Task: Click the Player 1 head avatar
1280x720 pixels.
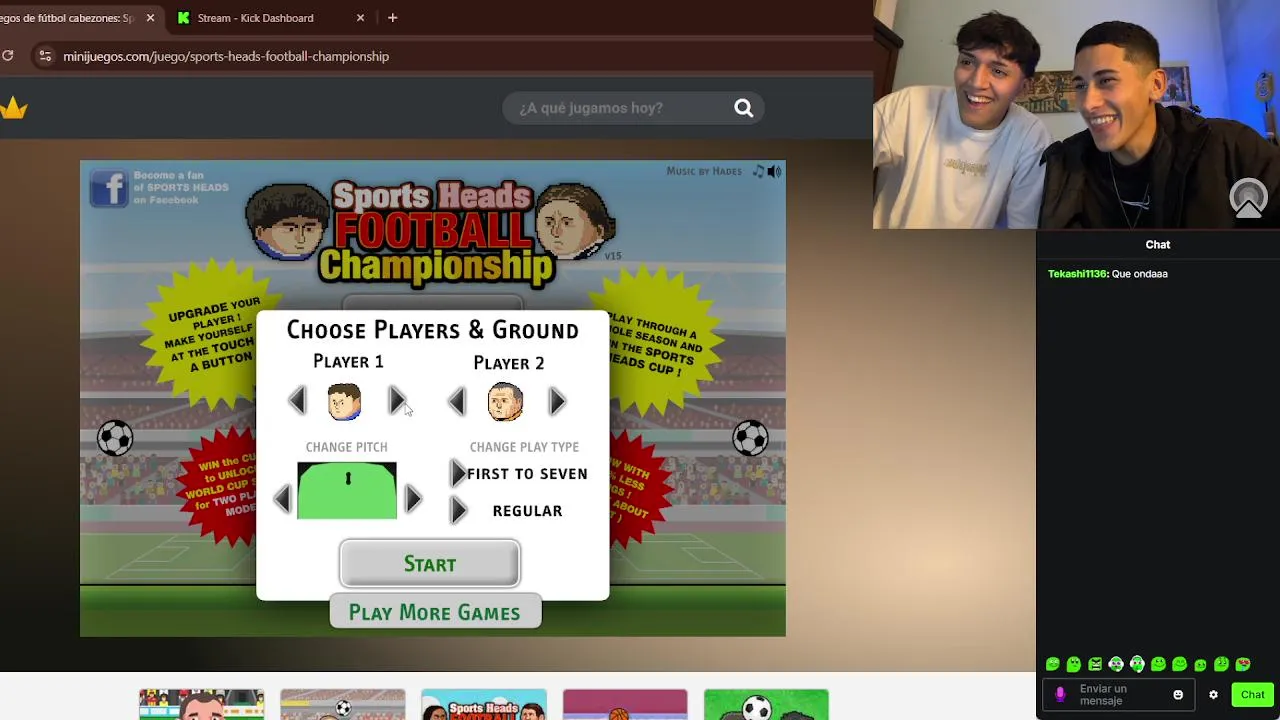Action: click(344, 401)
